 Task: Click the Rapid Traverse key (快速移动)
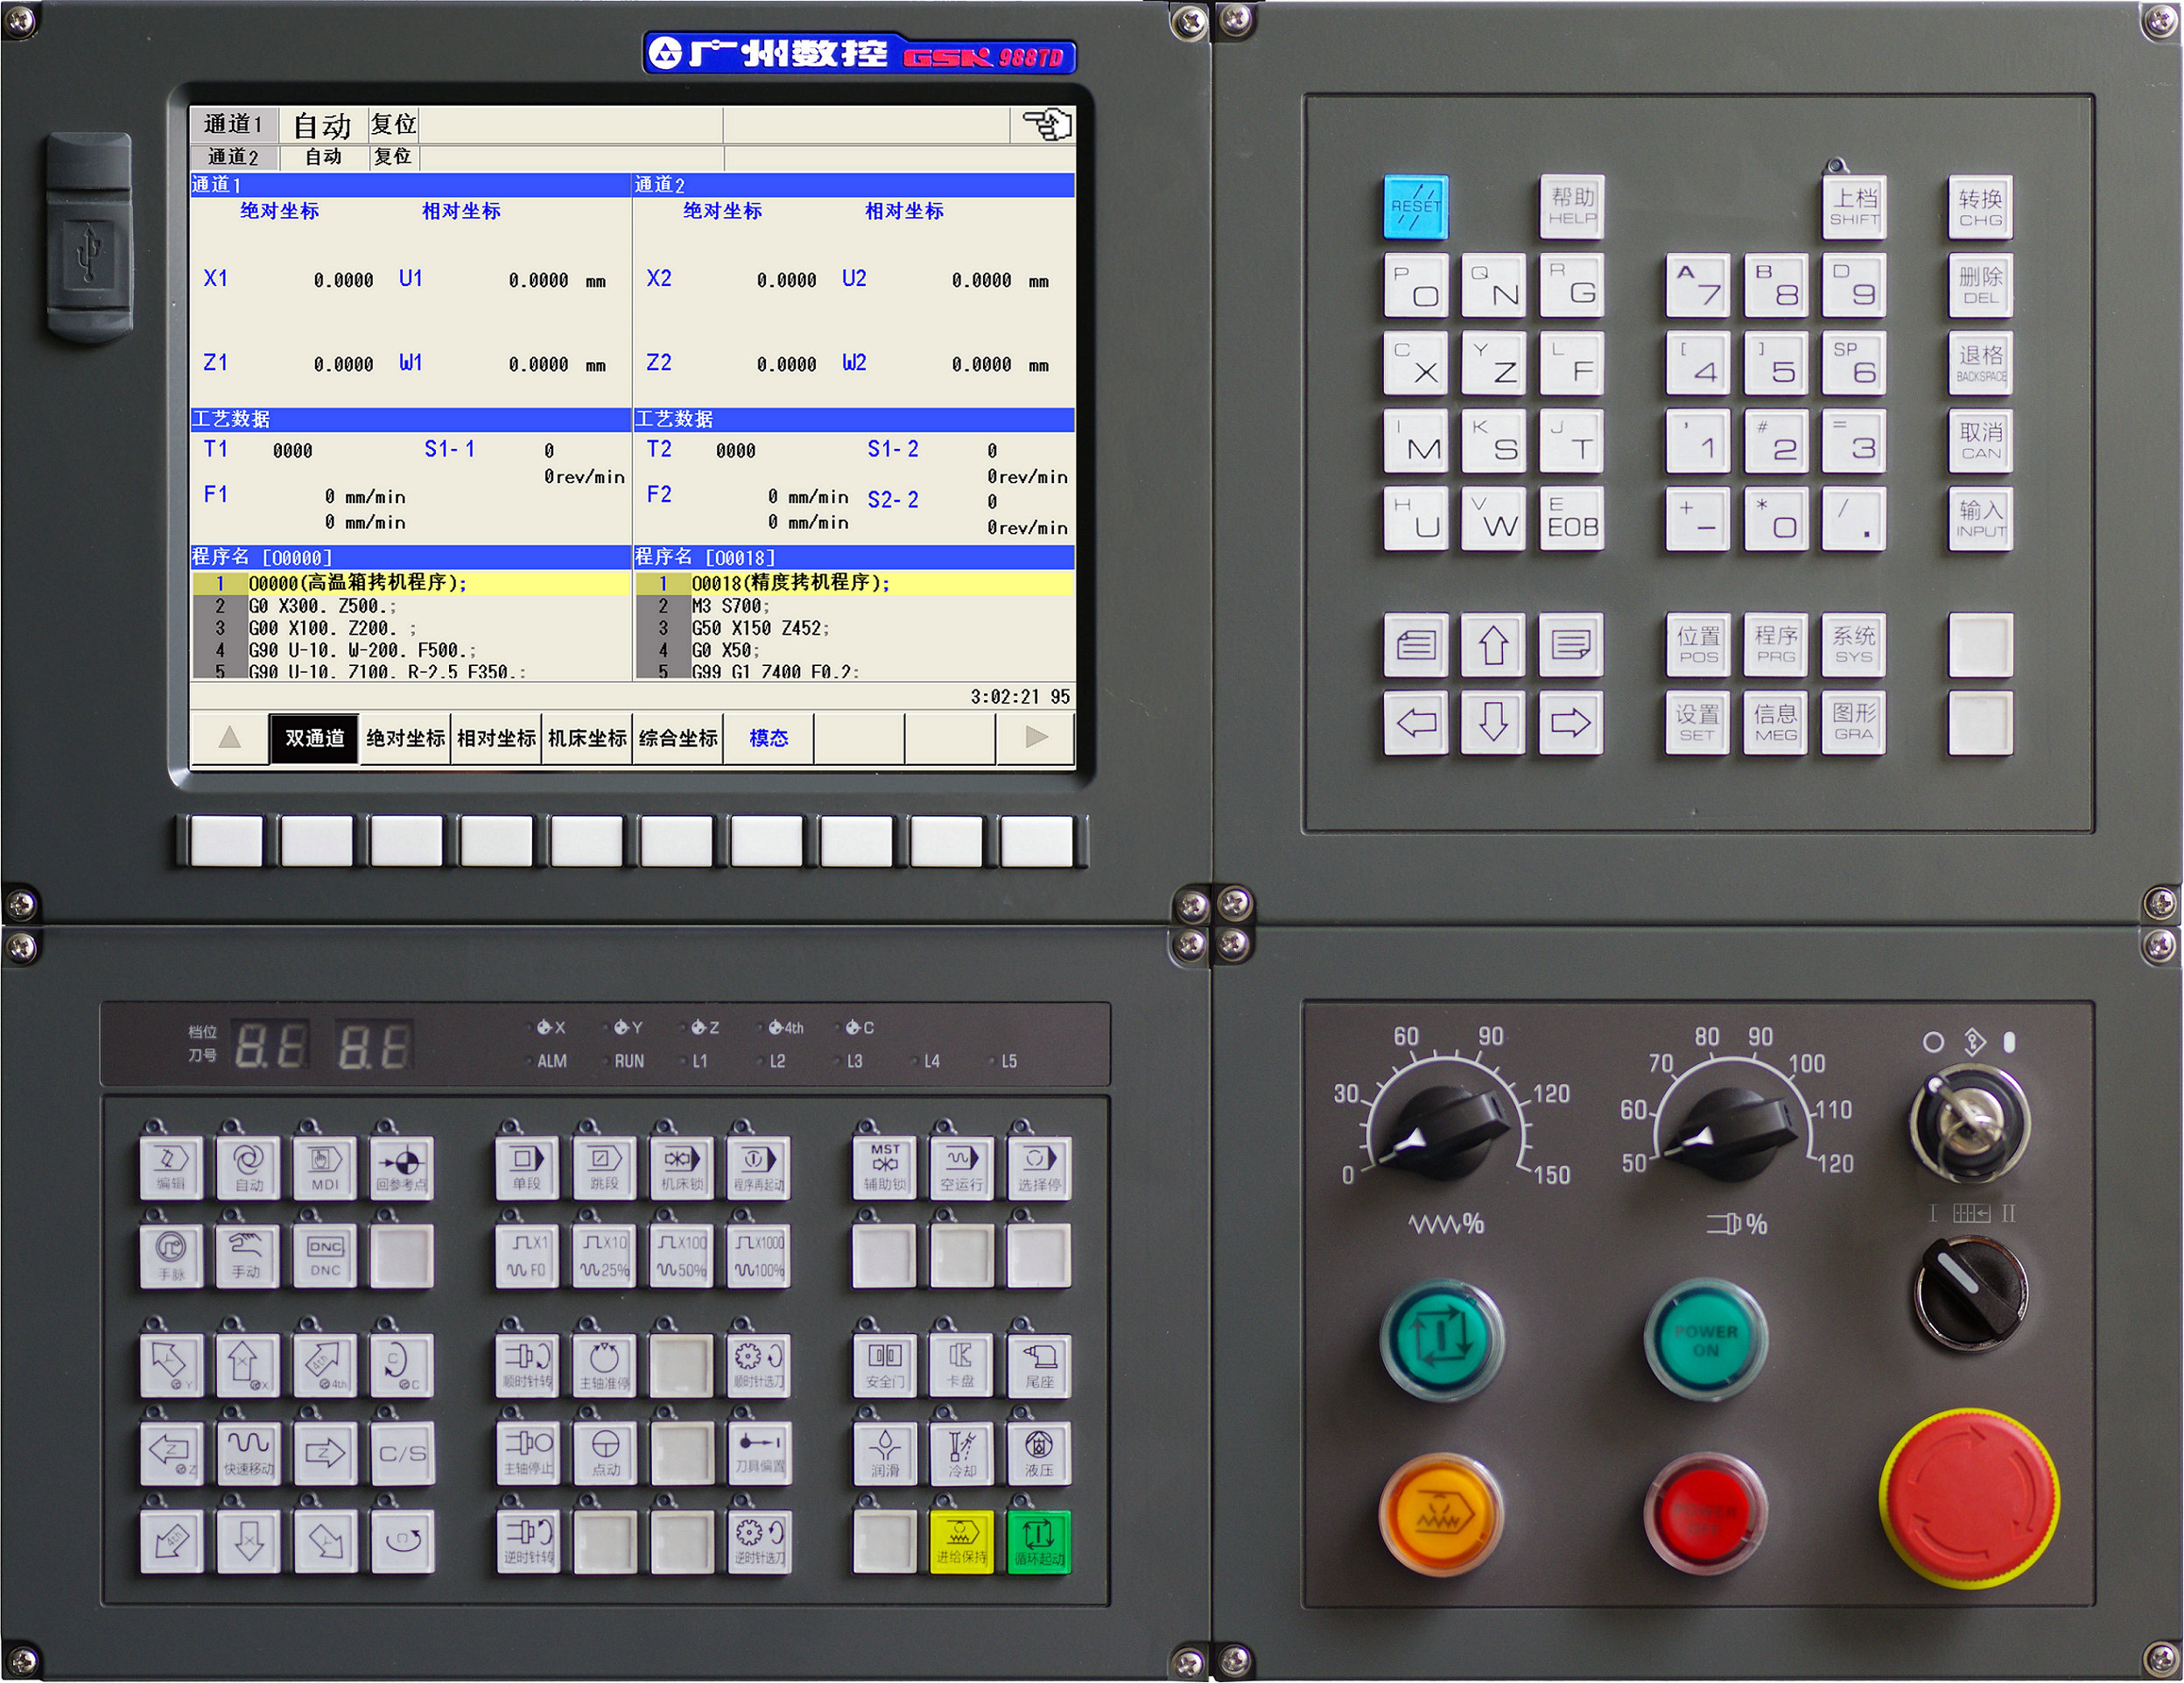[248, 1453]
